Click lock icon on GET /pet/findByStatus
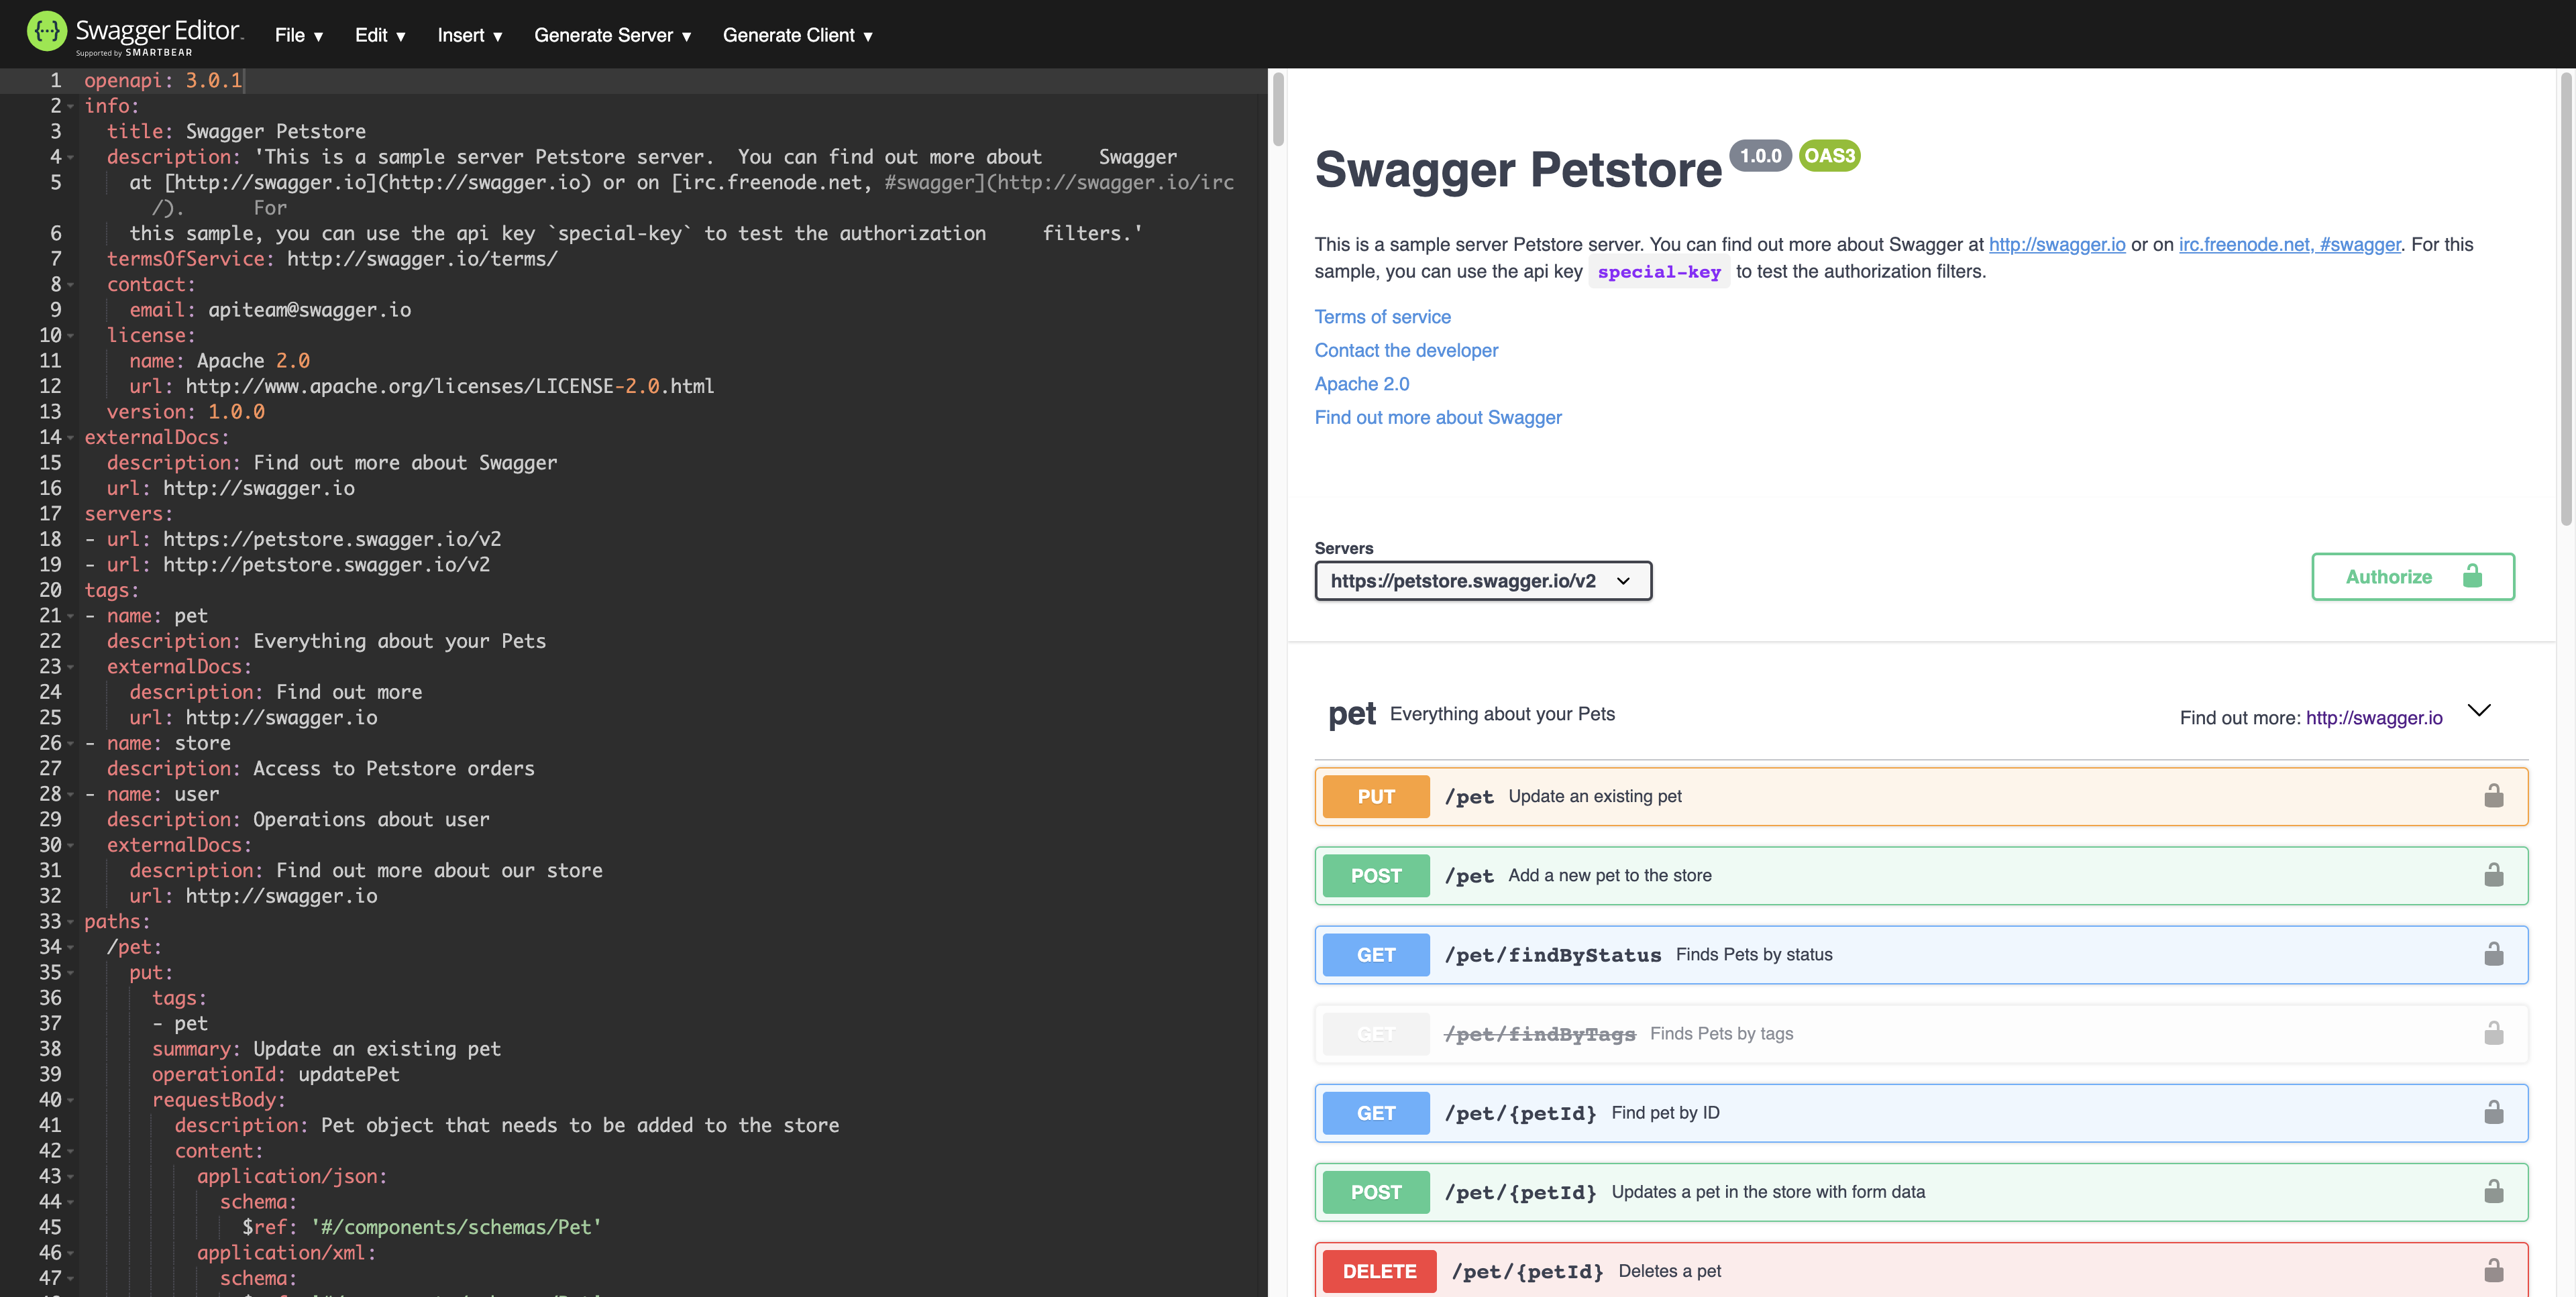 pos(2493,954)
